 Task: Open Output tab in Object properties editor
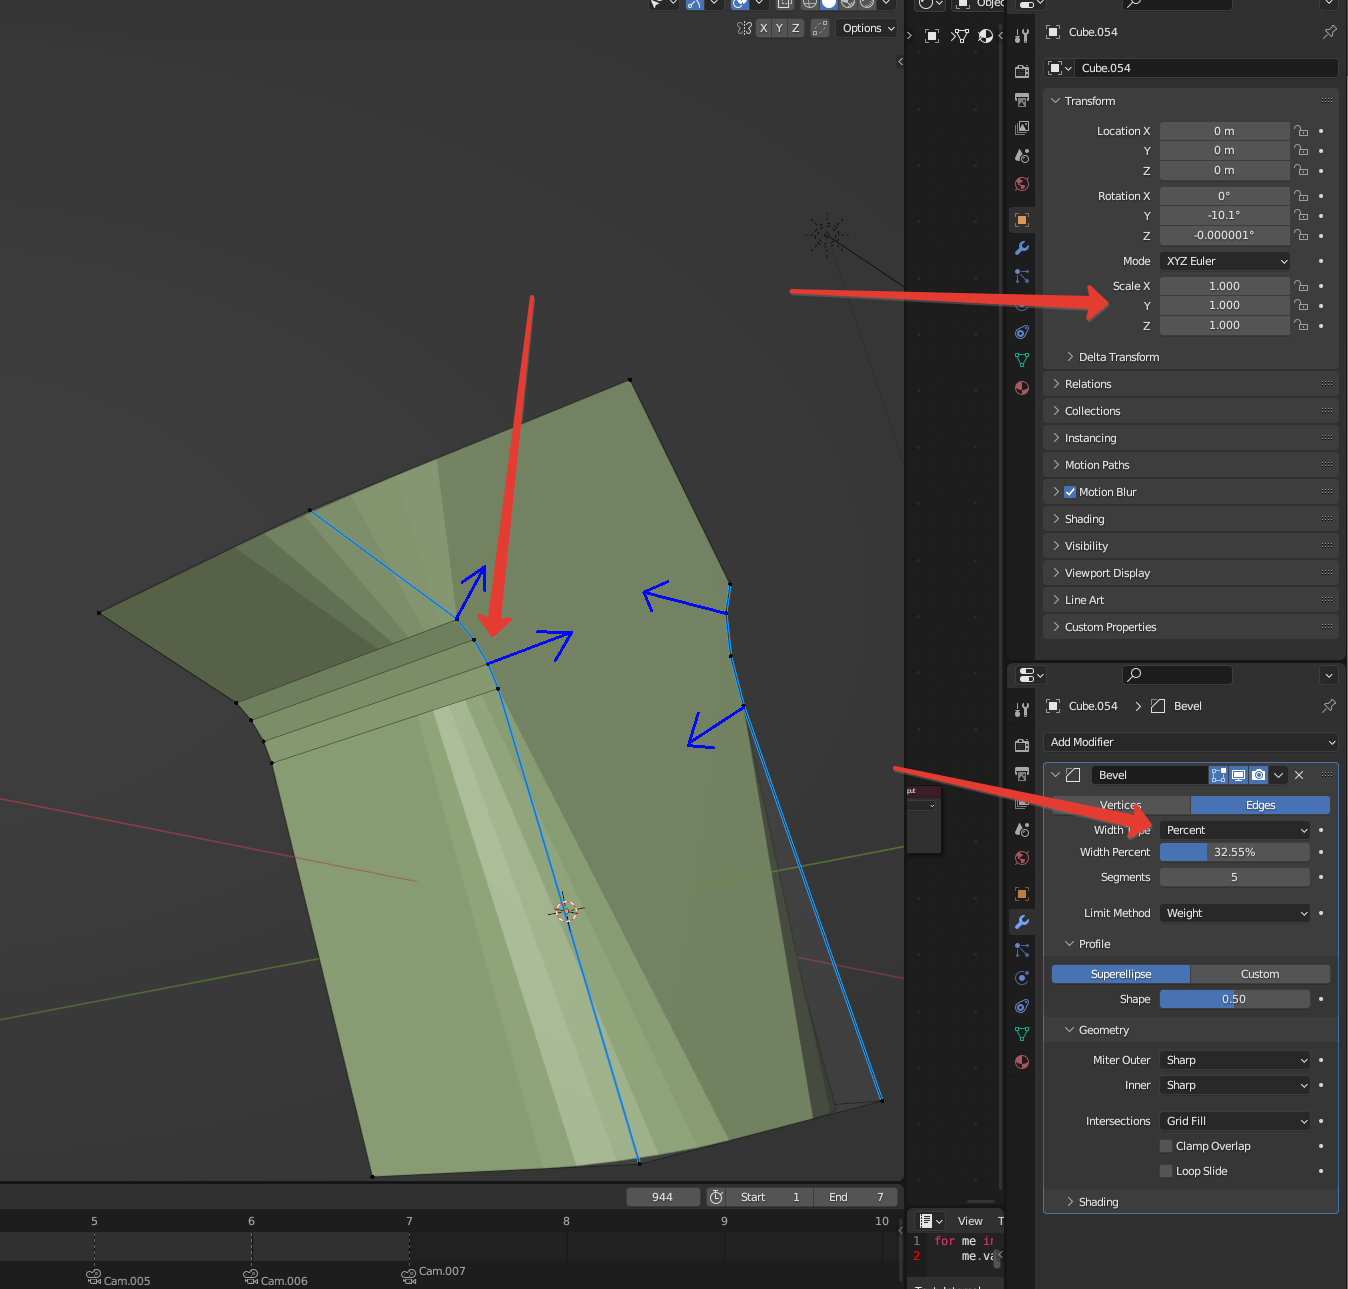click(1022, 100)
